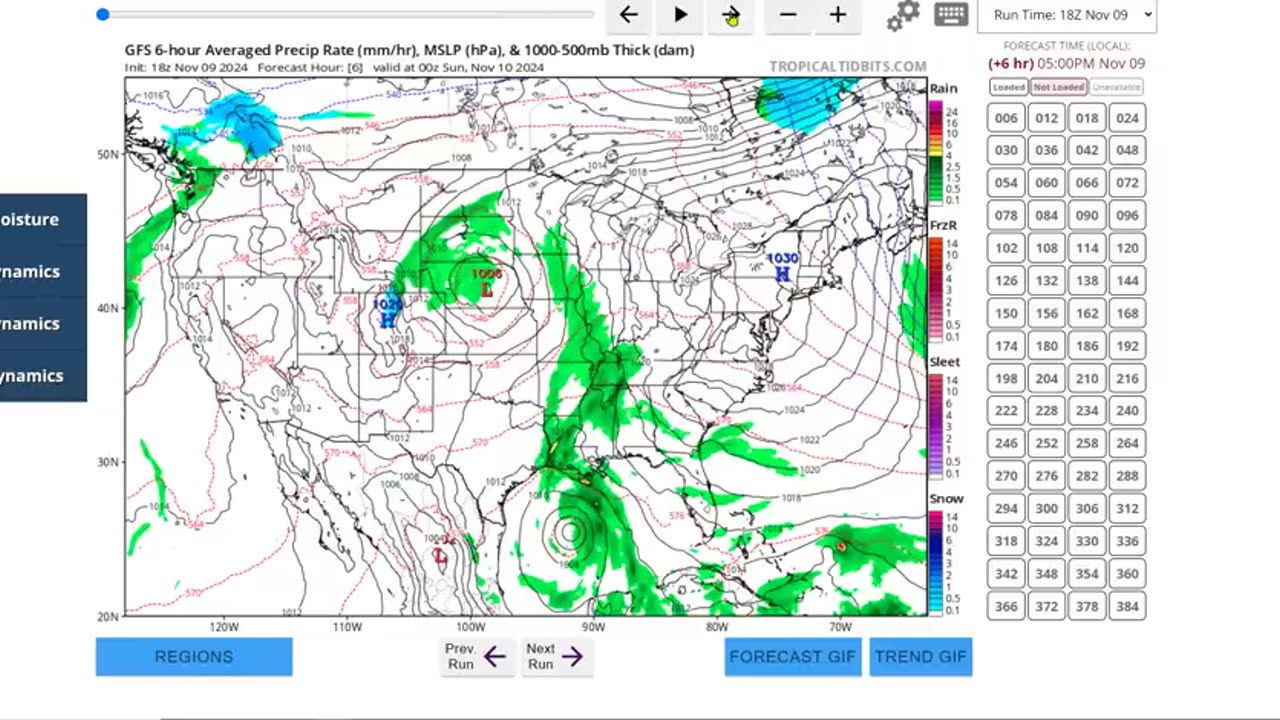This screenshot has height=720, width=1280.
Task: Select forecast hour 156
Action: click(1047, 313)
